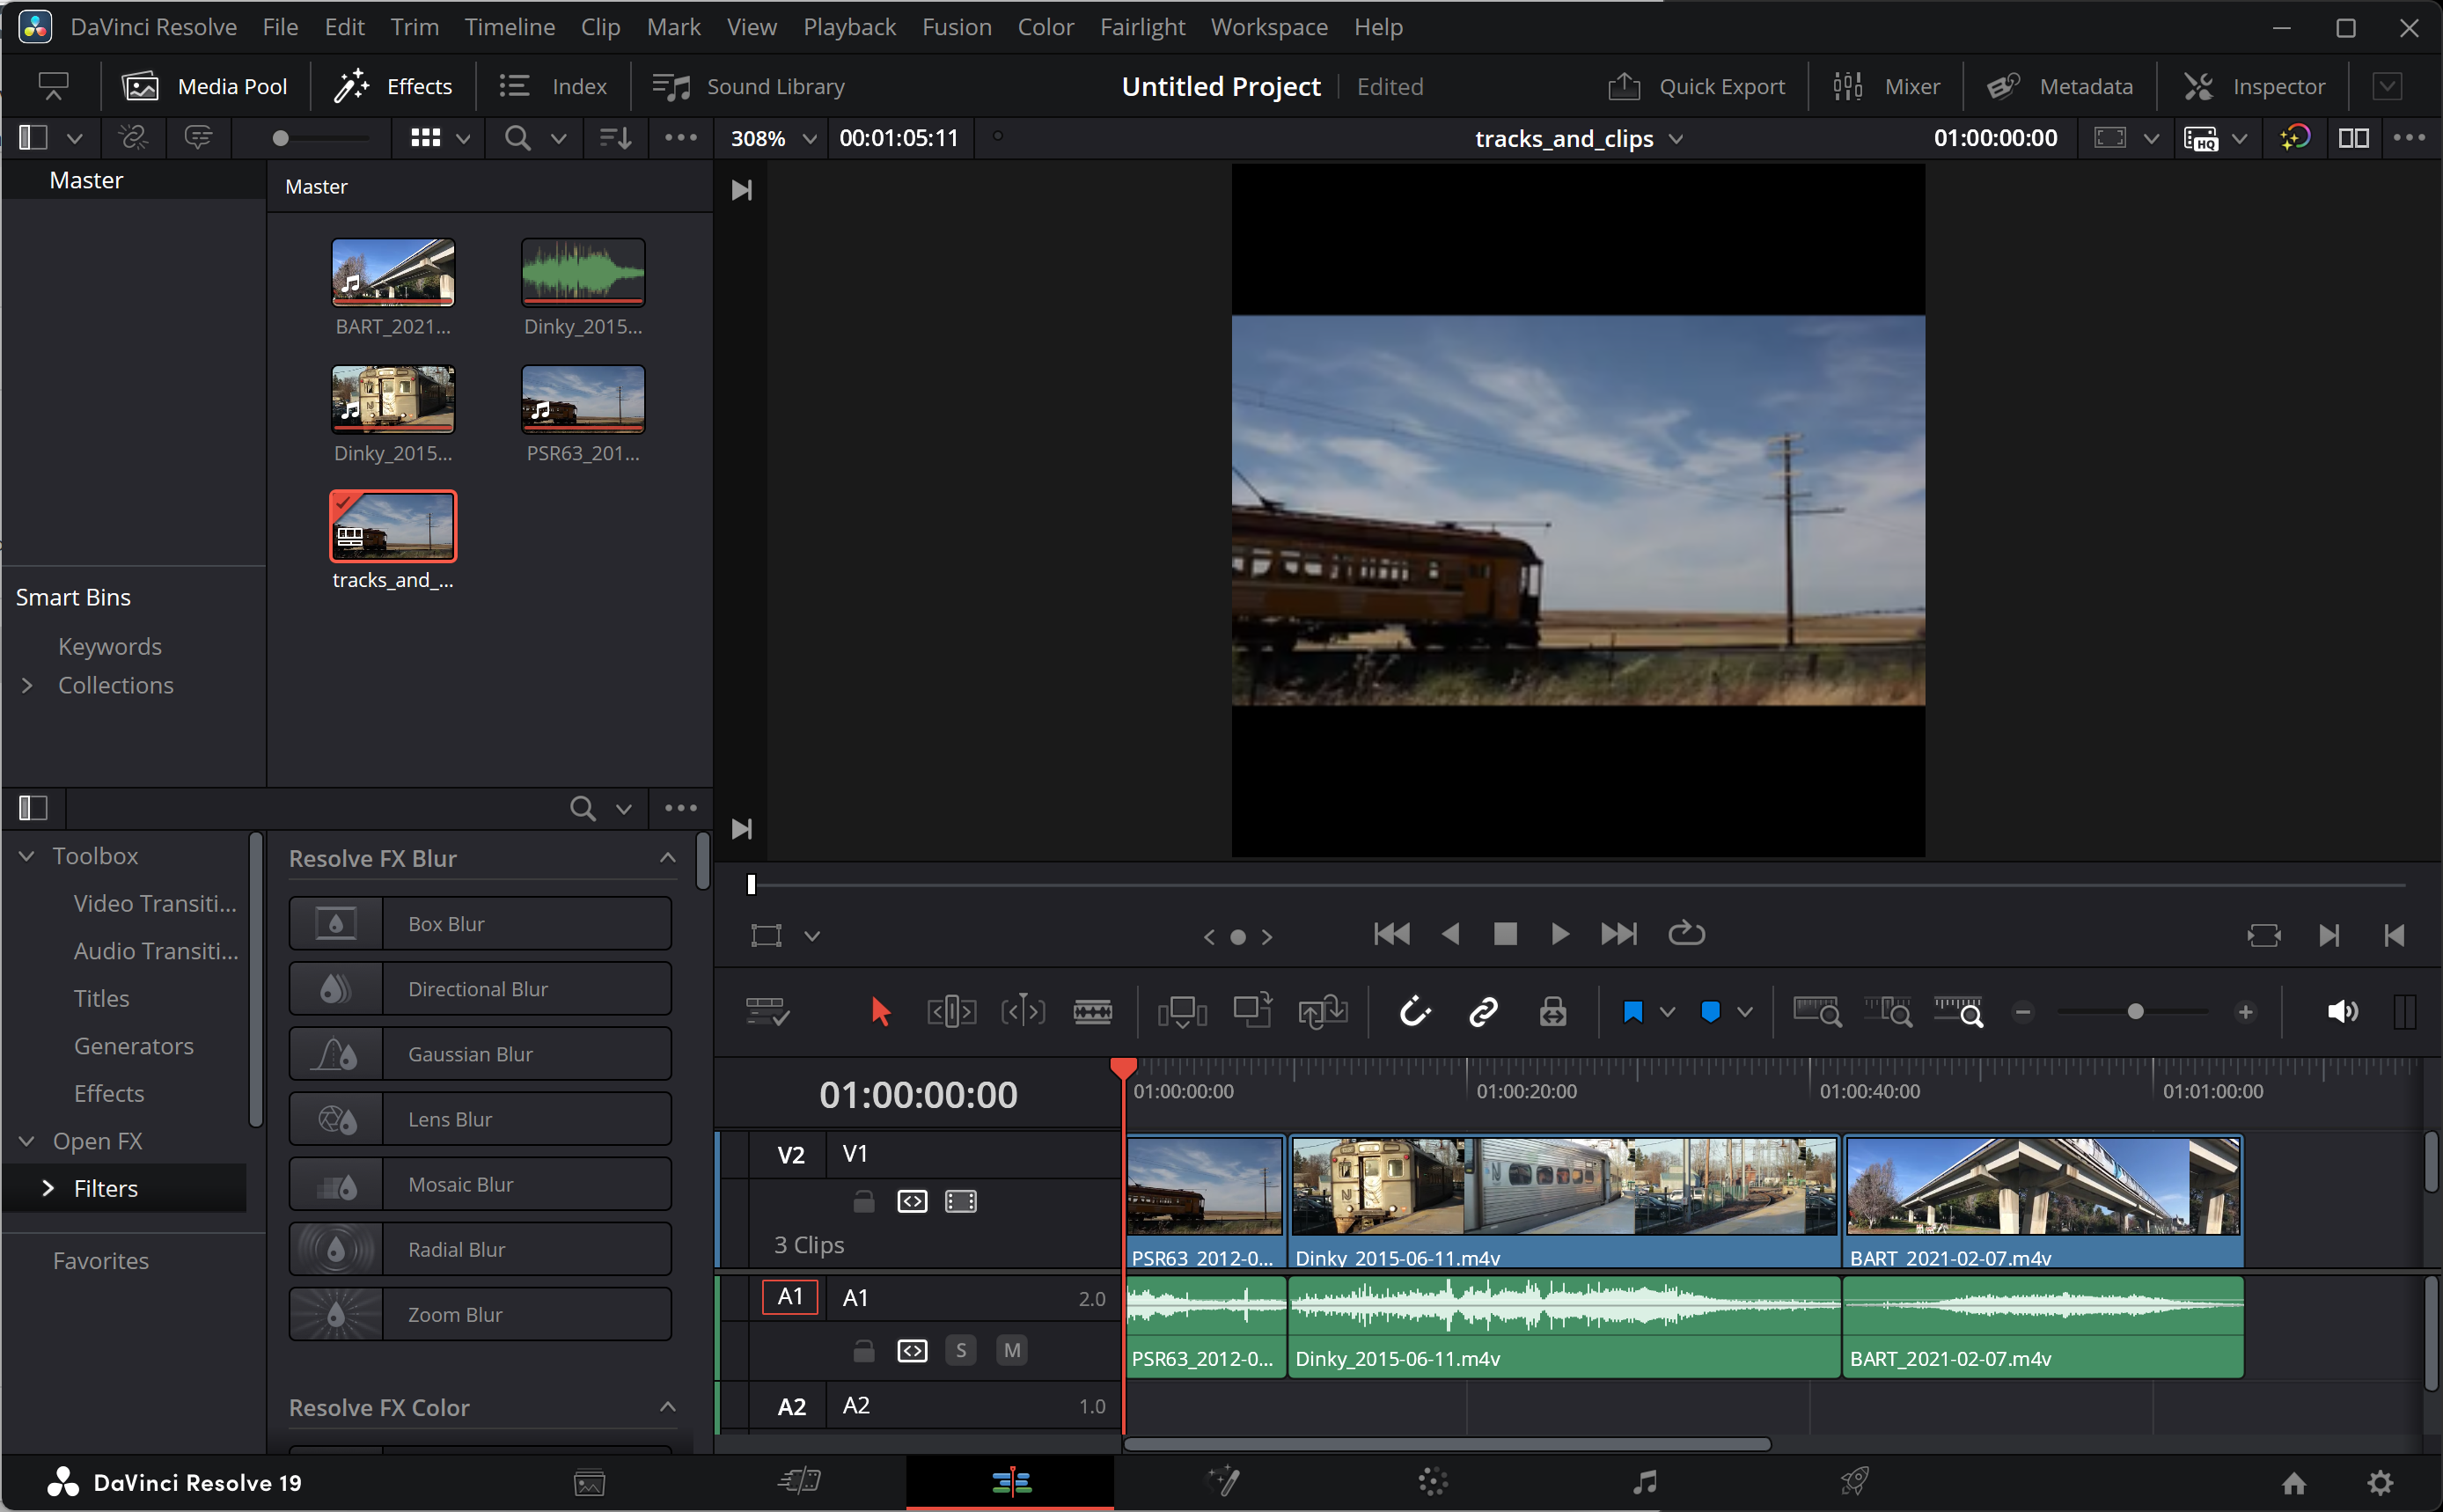The height and width of the screenshot is (1512, 2443).
Task: Open project settings gear icon
Action: click(2380, 1482)
